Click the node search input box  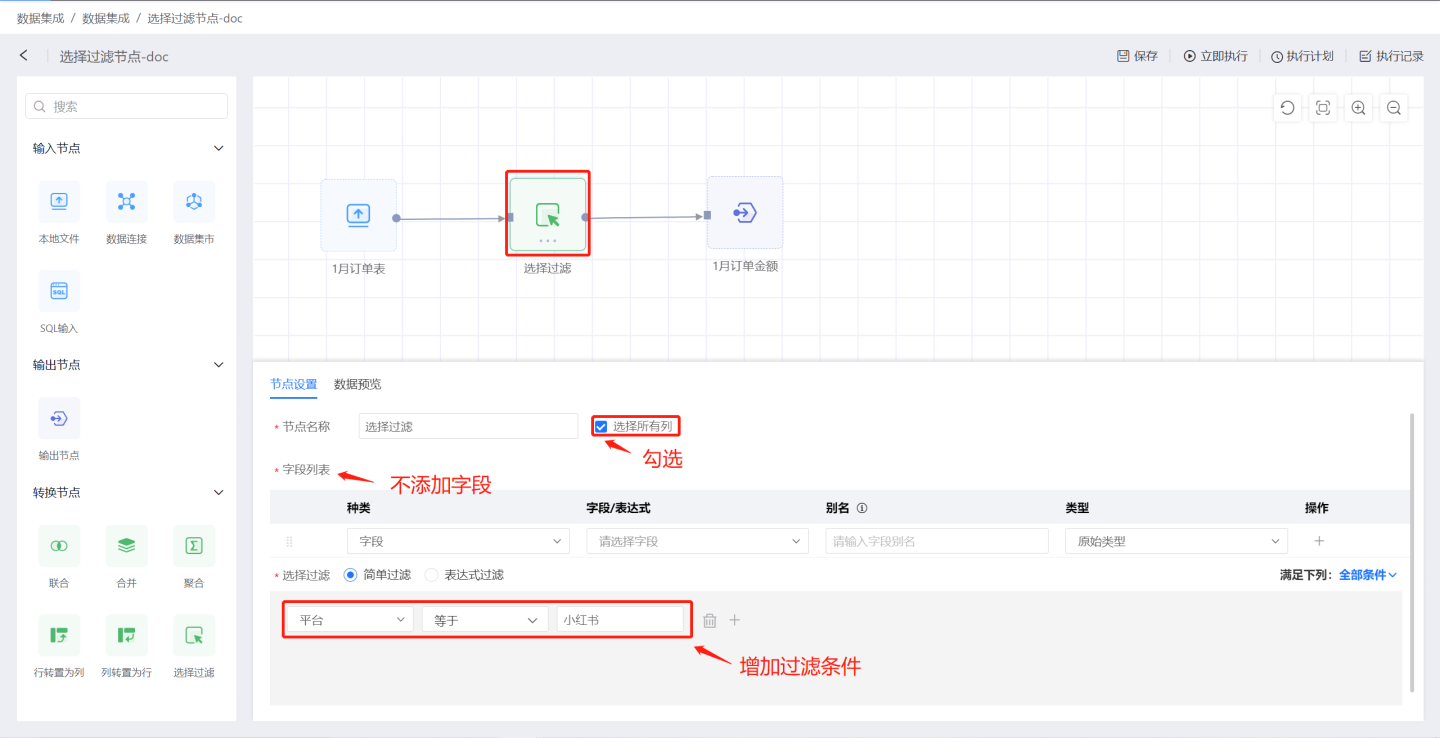(127, 106)
